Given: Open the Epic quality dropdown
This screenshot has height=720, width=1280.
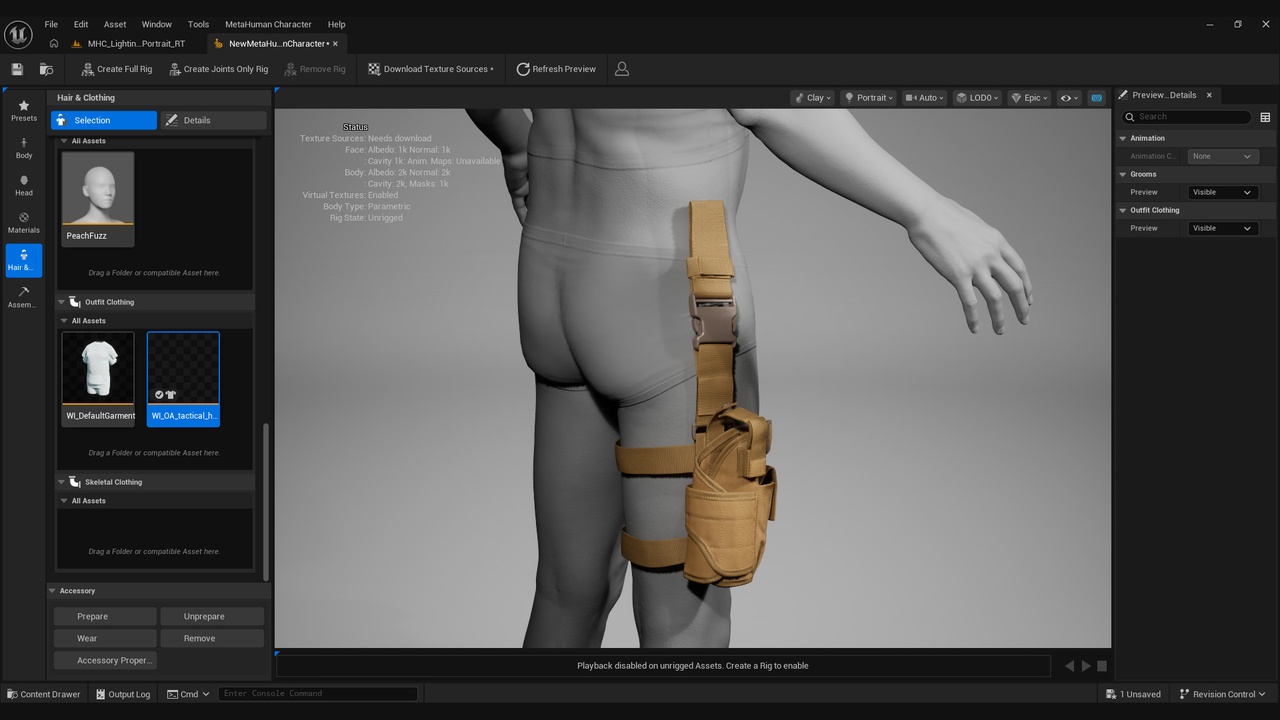Looking at the screenshot, I should click(x=1029, y=98).
